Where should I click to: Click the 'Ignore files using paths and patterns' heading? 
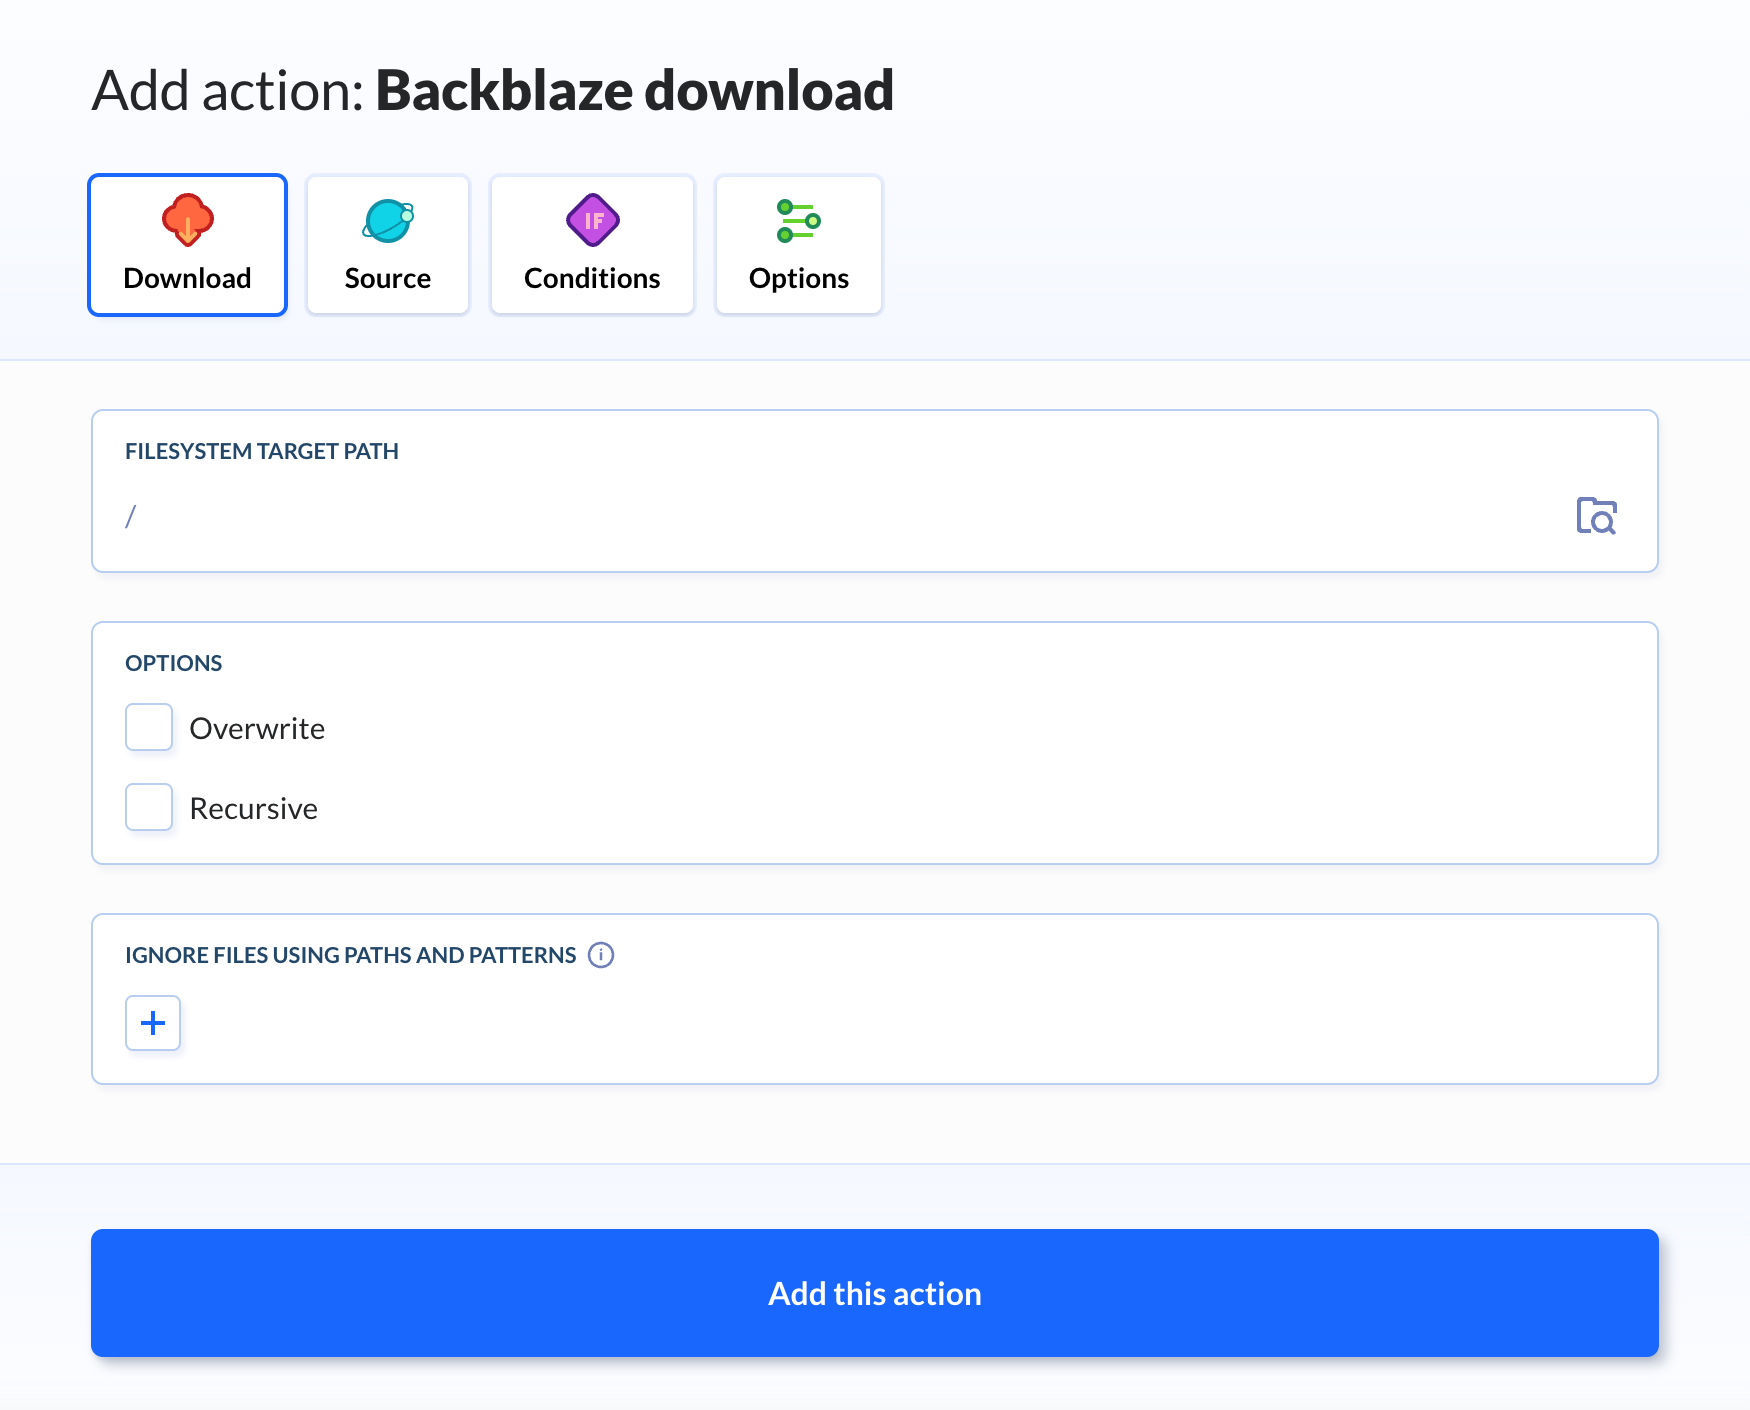(351, 955)
